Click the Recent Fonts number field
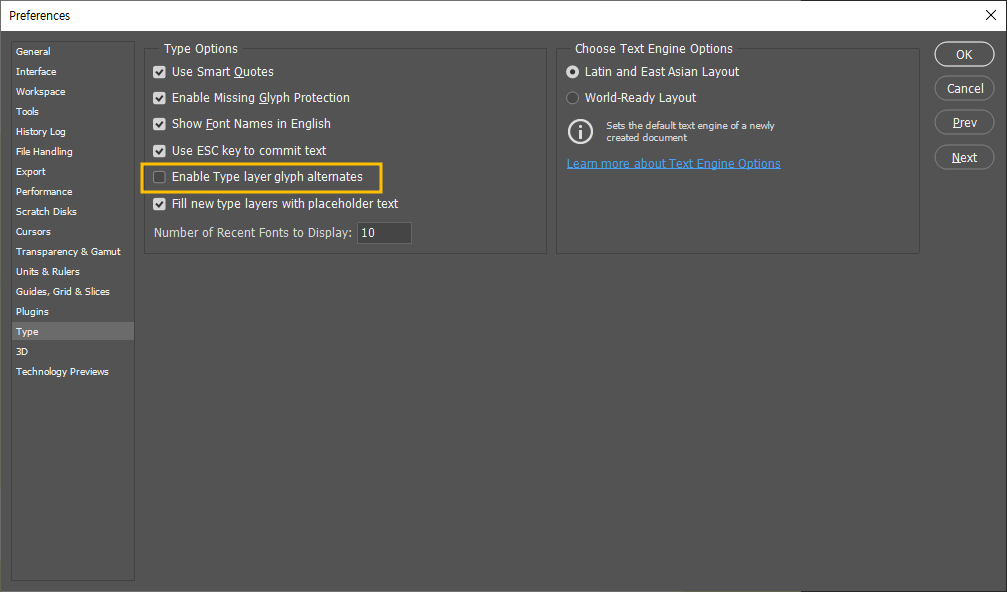This screenshot has height=592, width=1007. coord(384,232)
